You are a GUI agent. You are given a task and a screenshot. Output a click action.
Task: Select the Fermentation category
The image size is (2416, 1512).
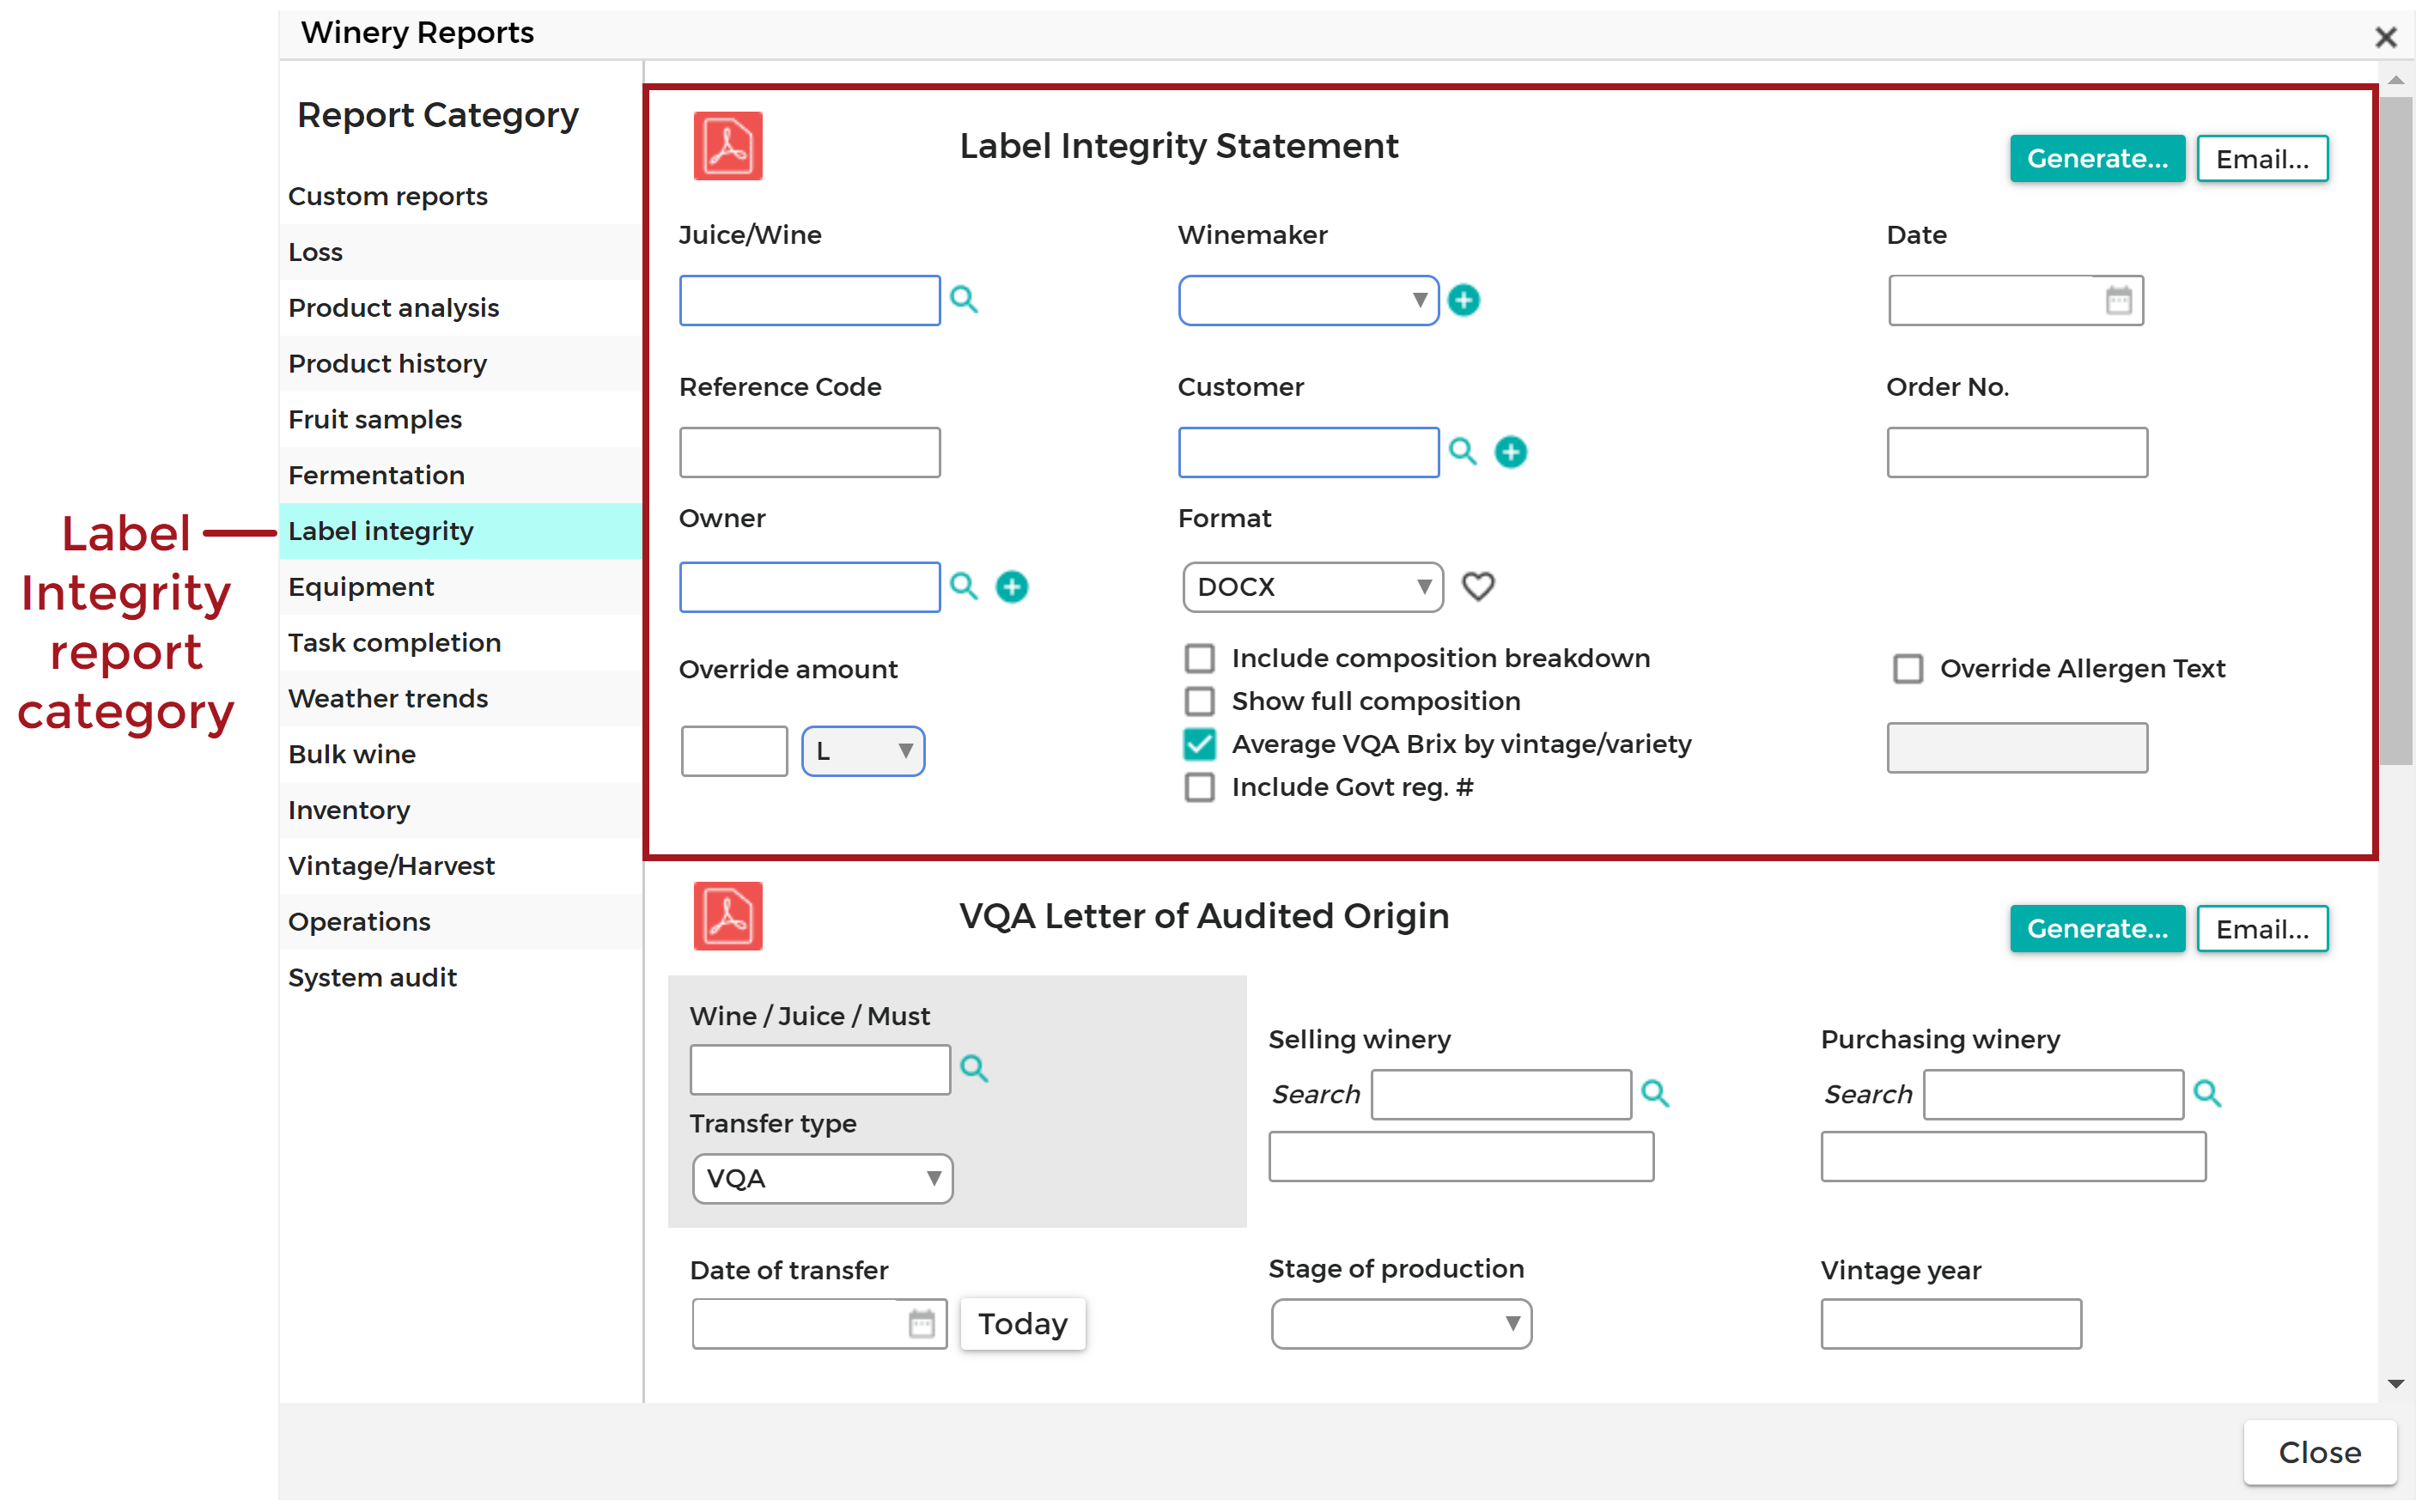click(x=460, y=476)
